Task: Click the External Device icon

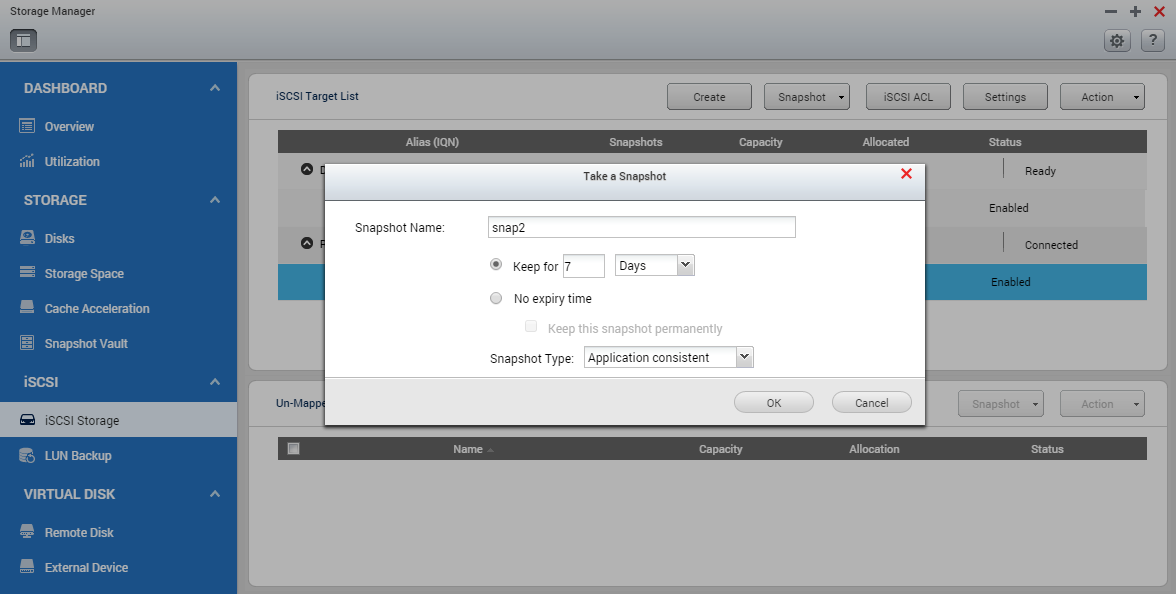Action: tap(27, 567)
